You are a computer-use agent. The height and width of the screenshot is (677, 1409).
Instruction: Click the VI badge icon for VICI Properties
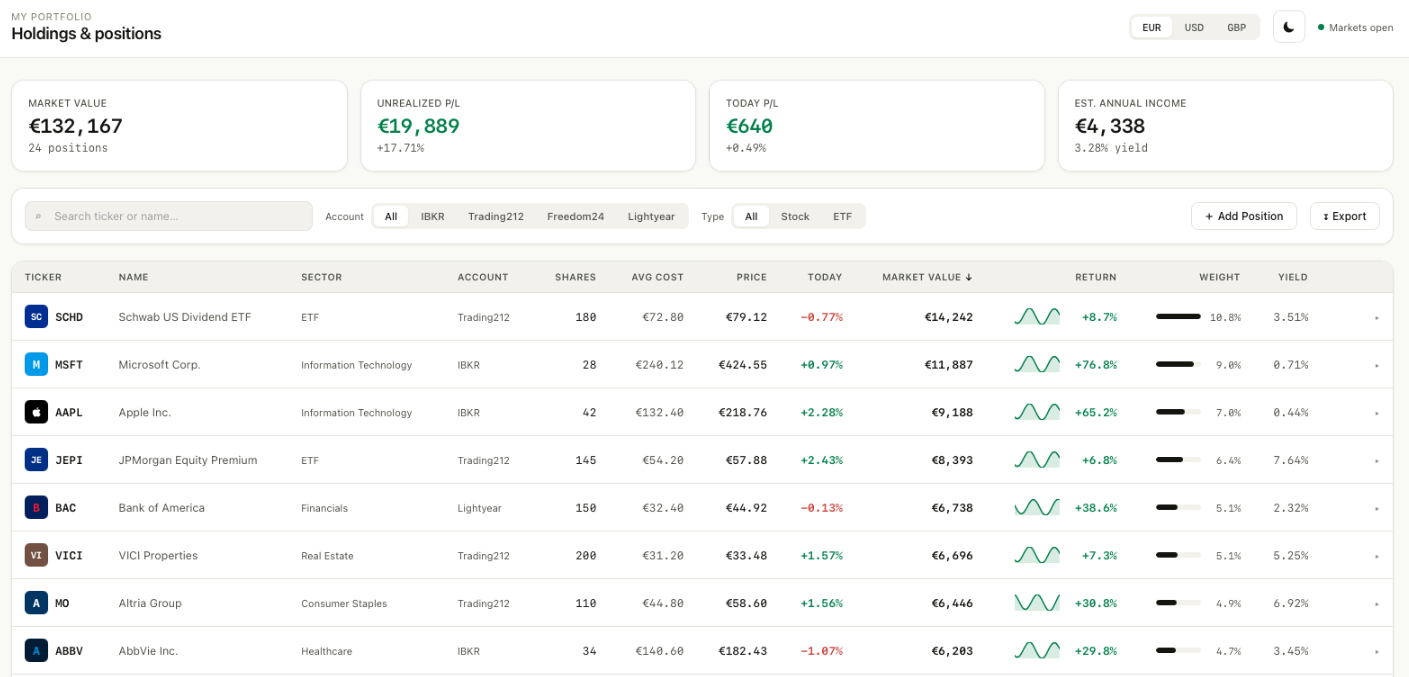click(x=34, y=554)
